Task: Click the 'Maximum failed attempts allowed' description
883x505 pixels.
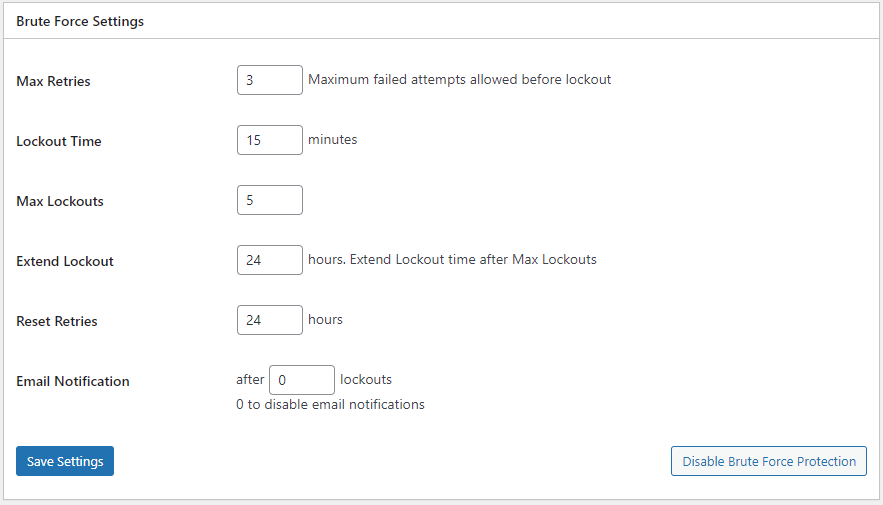Action: (x=459, y=79)
